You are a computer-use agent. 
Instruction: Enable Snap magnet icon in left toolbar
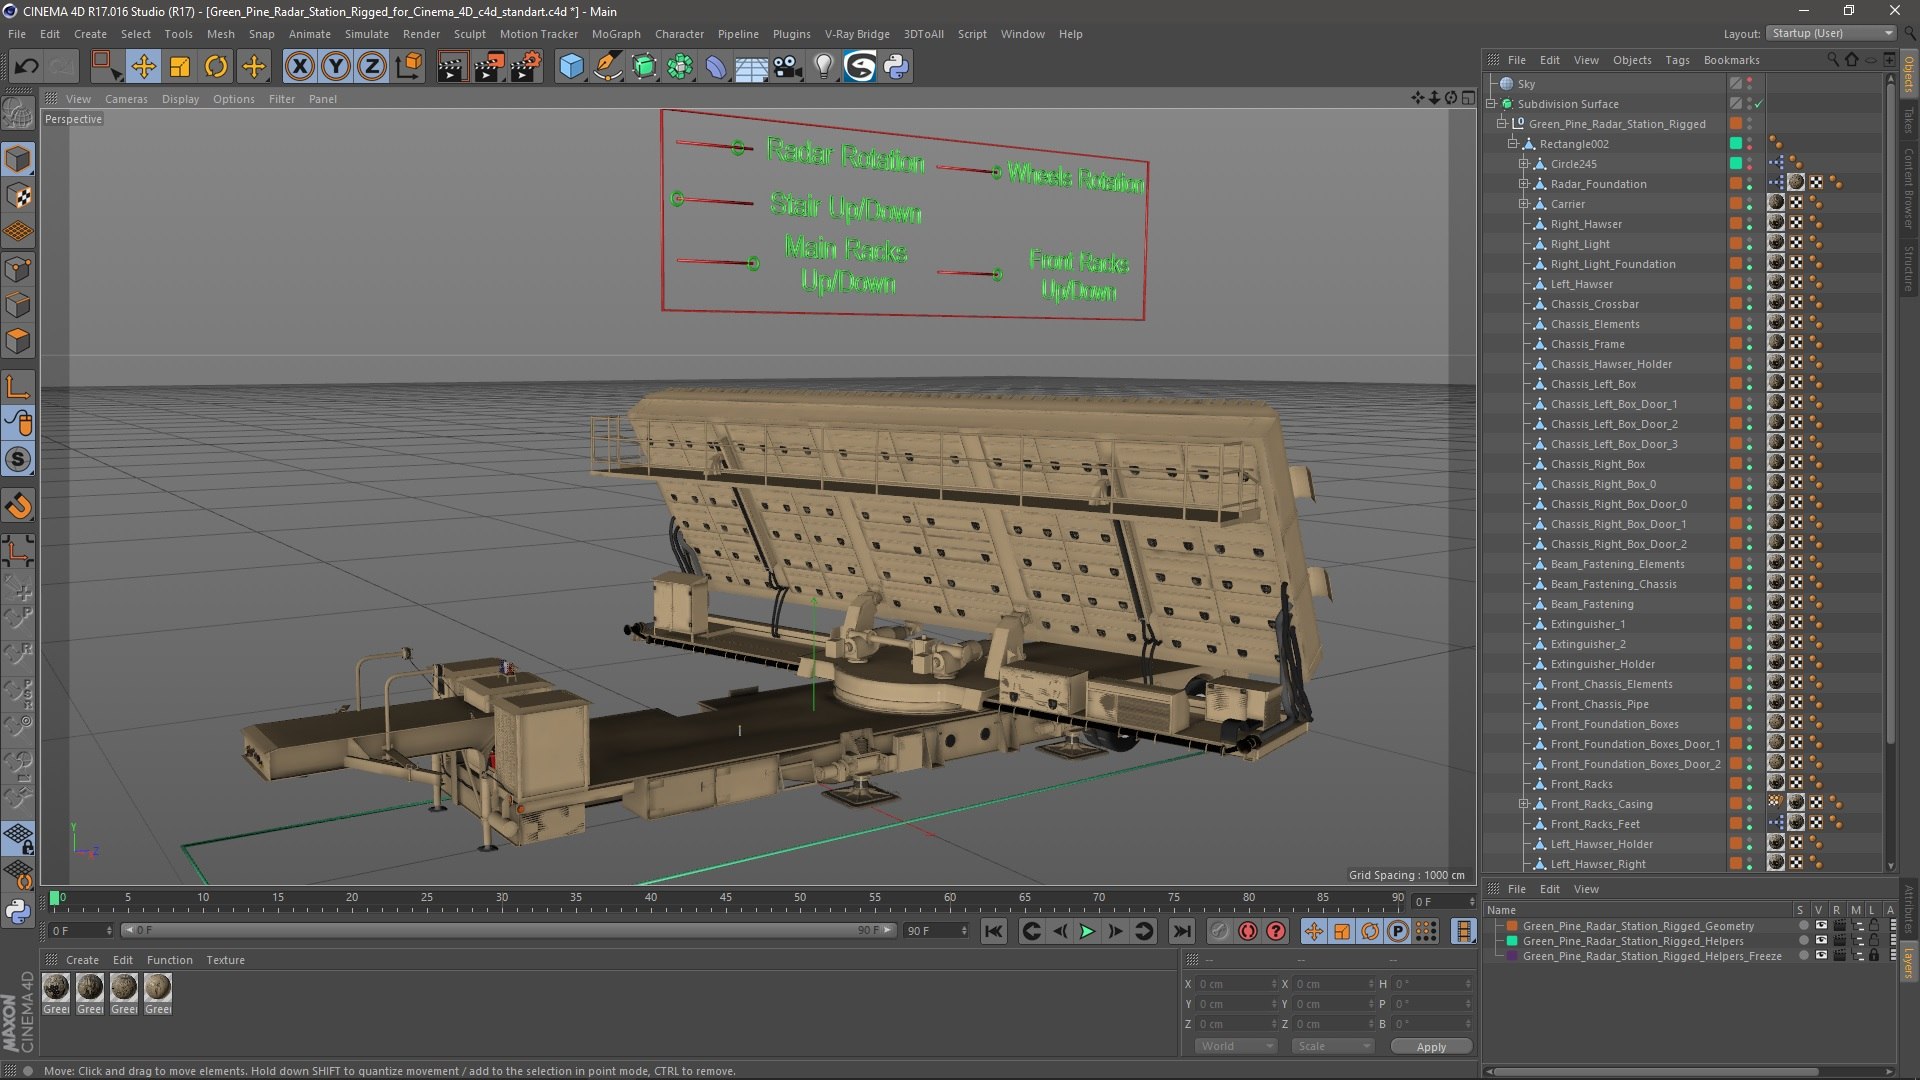[x=18, y=507]
